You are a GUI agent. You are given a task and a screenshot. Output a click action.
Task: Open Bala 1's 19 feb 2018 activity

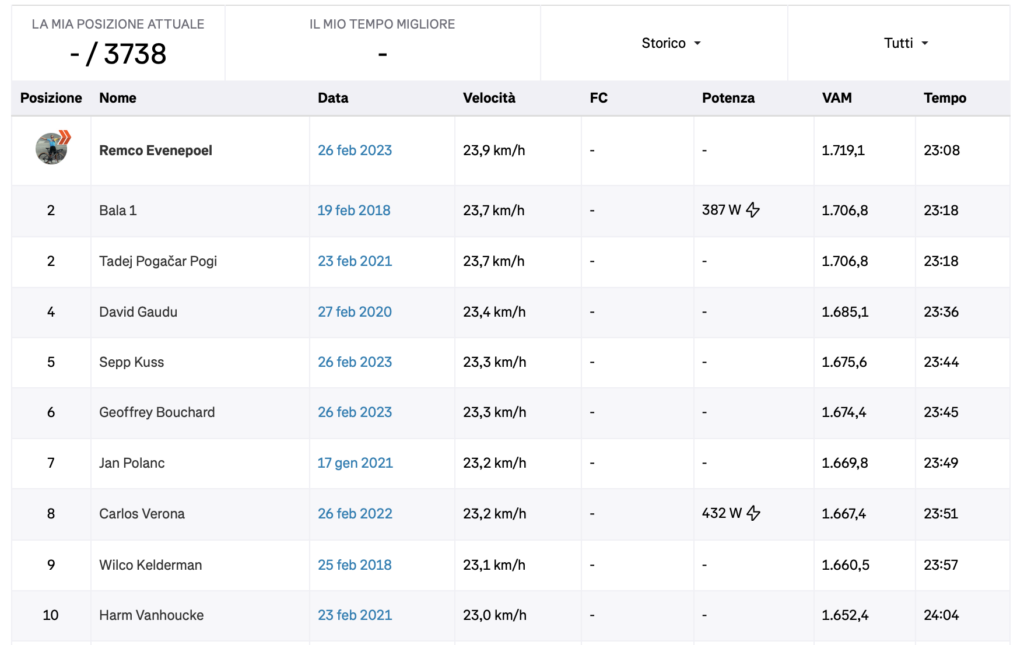[x=354, y=210]
